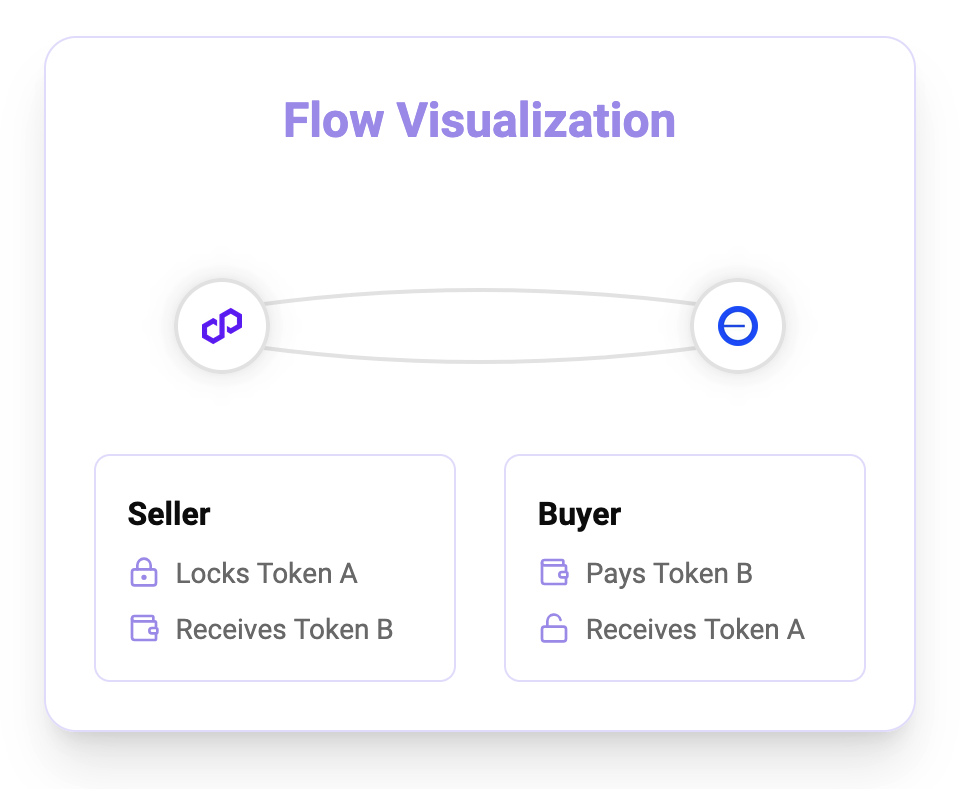Viewport: 967px width, 789px height.
Task: Click the lock icon beside Locks Token A
Action: coord(144,572)
